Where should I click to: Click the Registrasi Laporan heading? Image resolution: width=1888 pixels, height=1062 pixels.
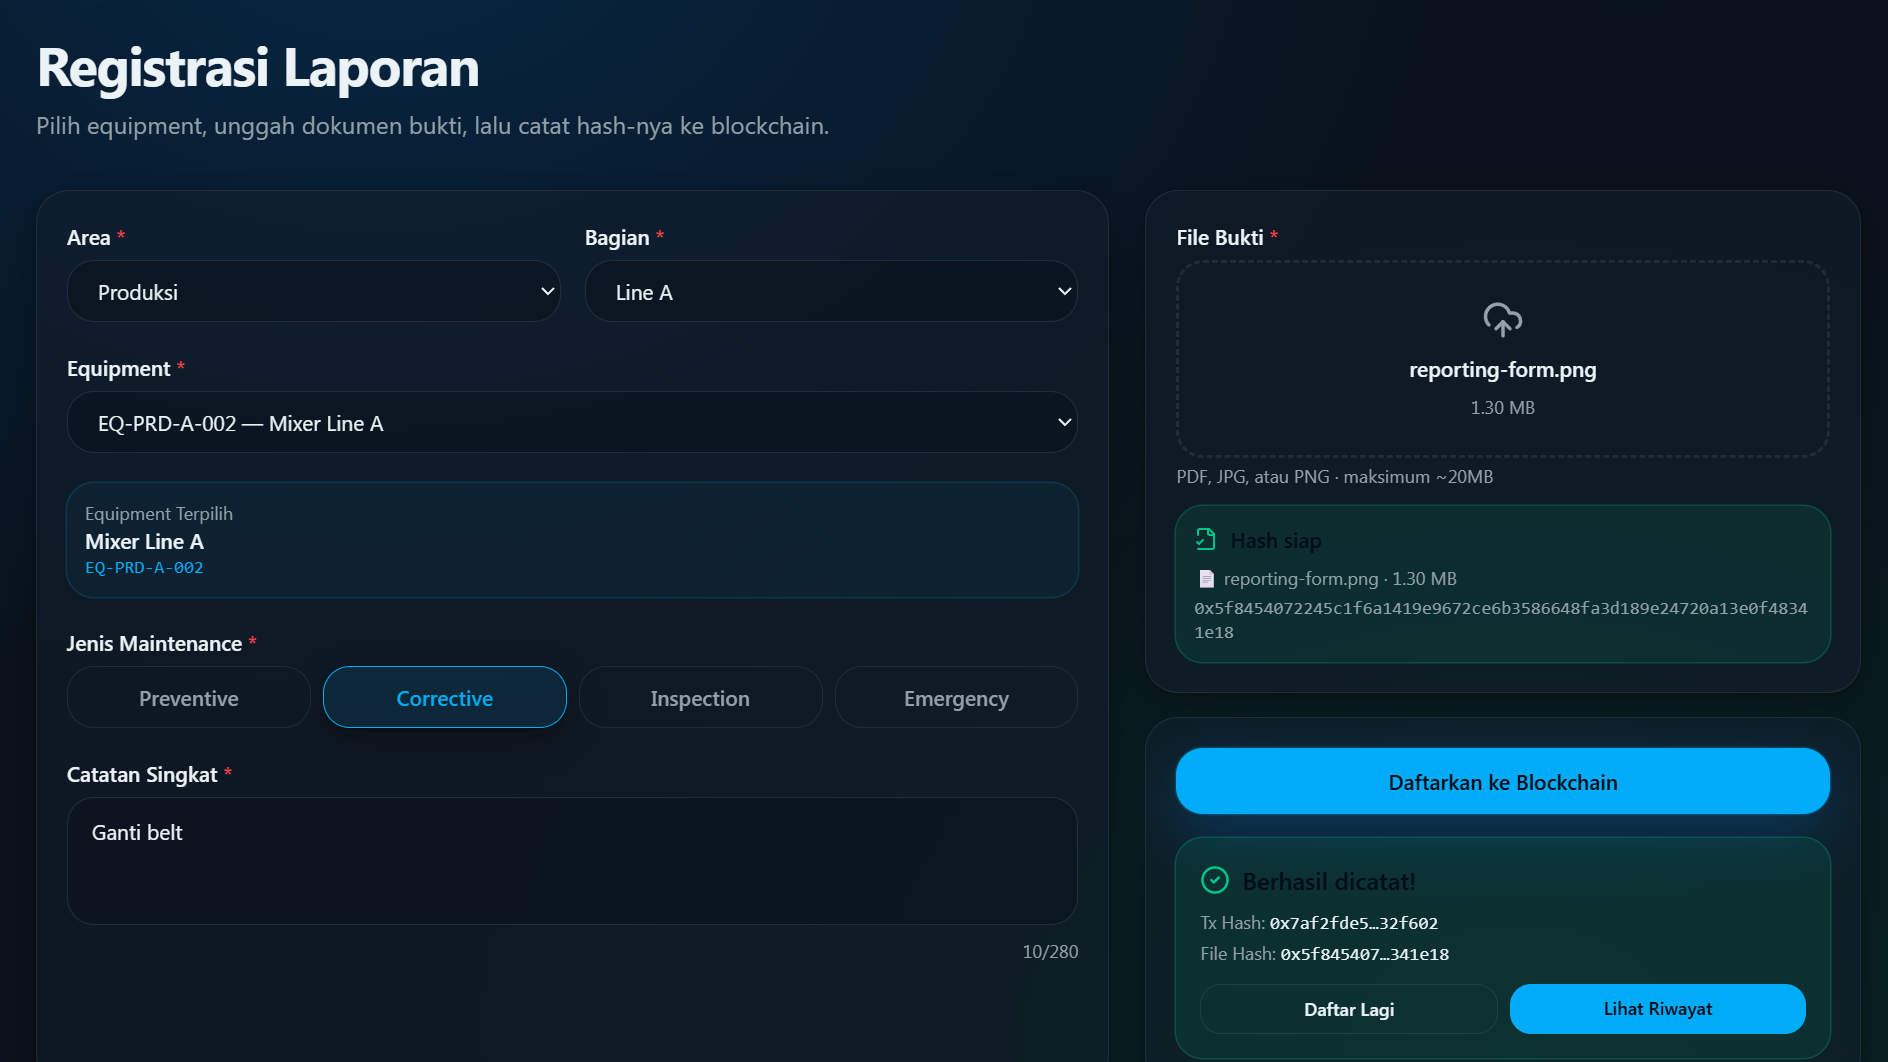[x=258, y=68]
